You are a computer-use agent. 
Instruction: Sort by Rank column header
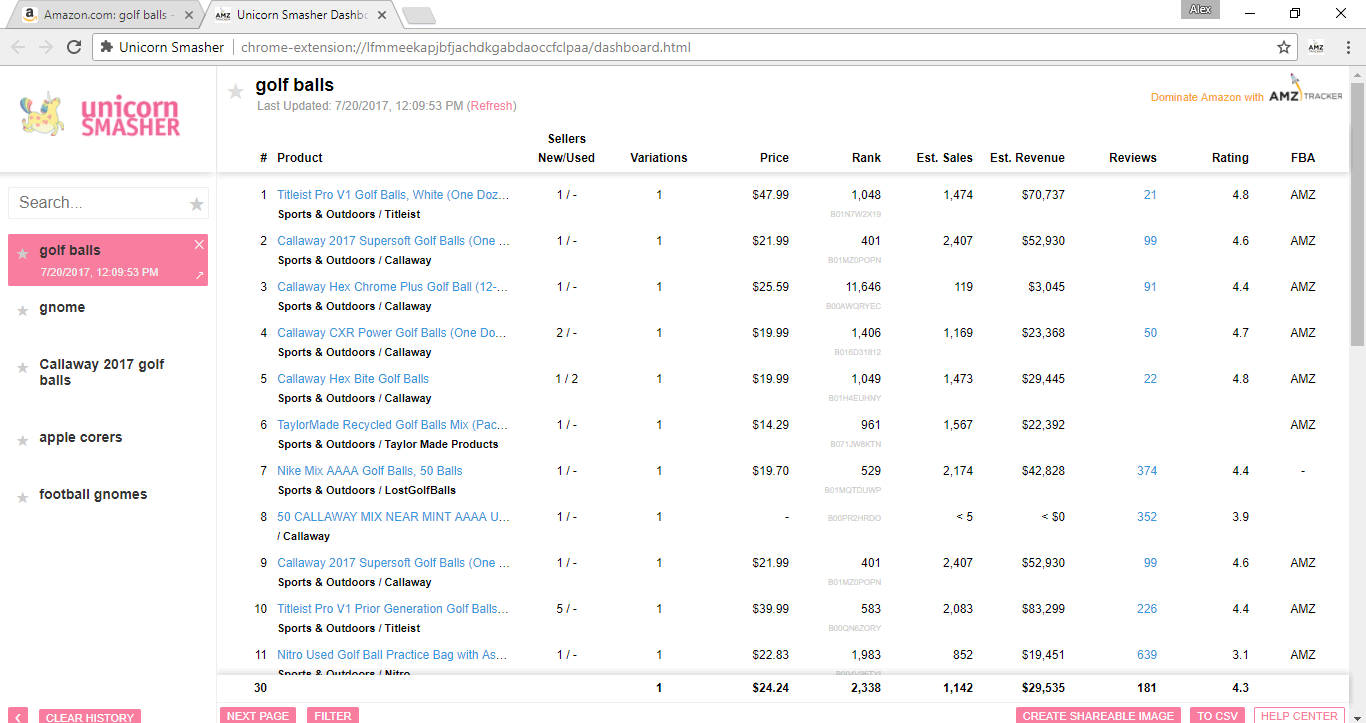click(866, 158)
